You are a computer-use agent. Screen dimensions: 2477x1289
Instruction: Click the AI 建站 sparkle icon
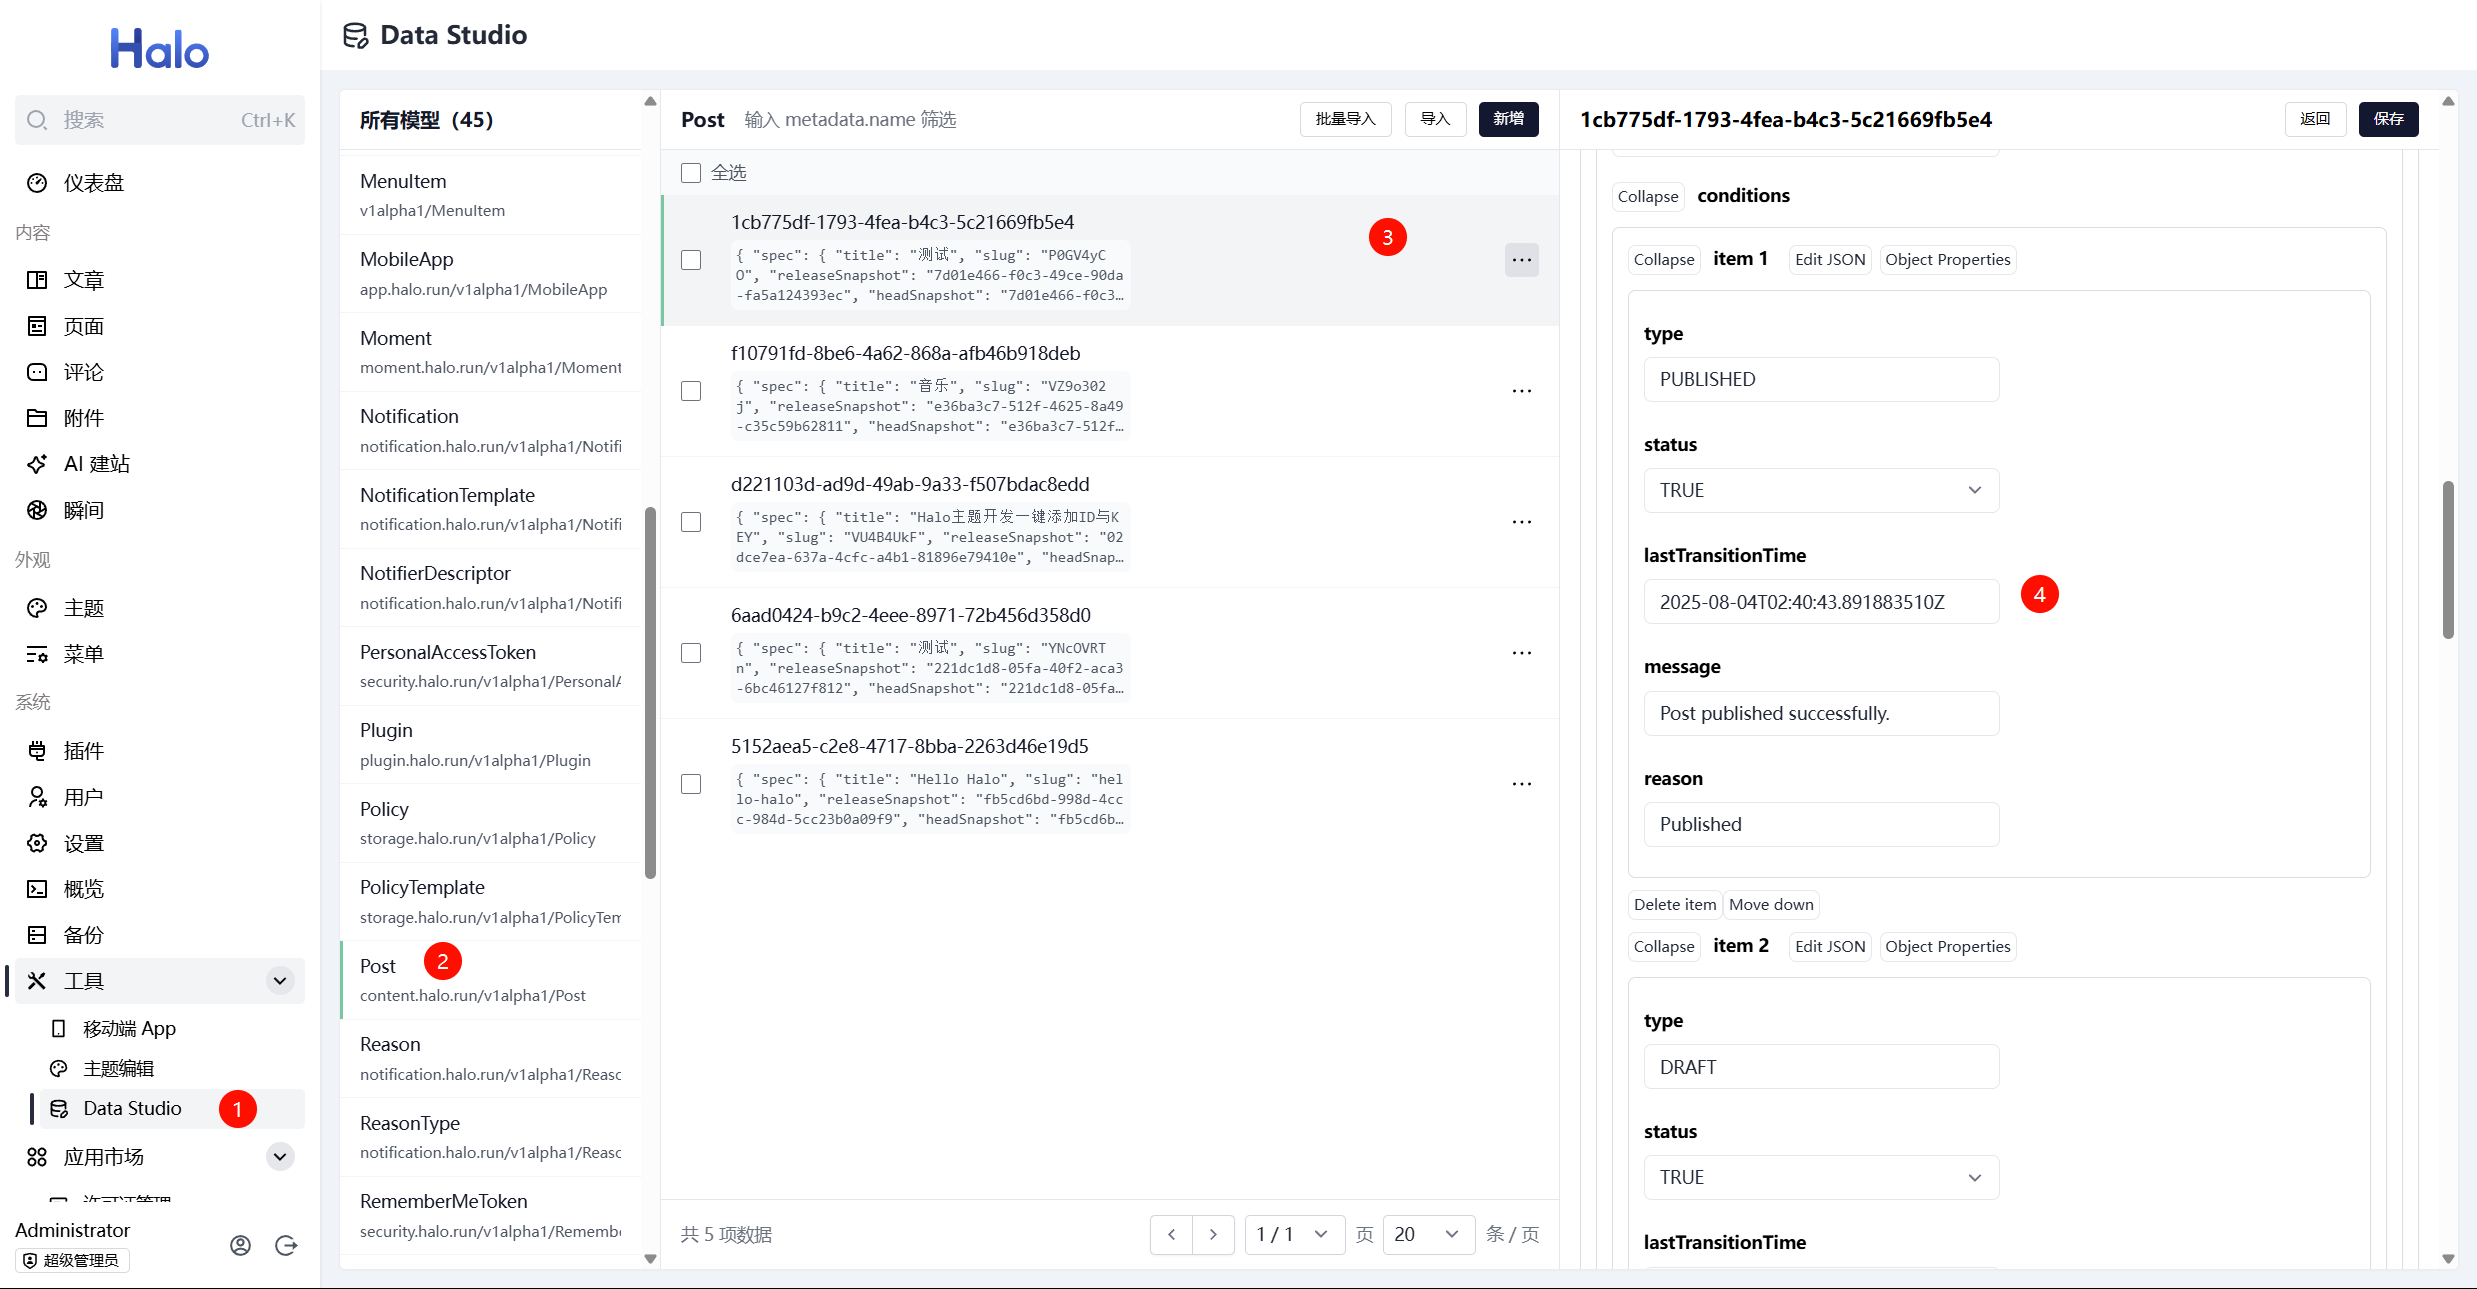click(x=37, y=464)
